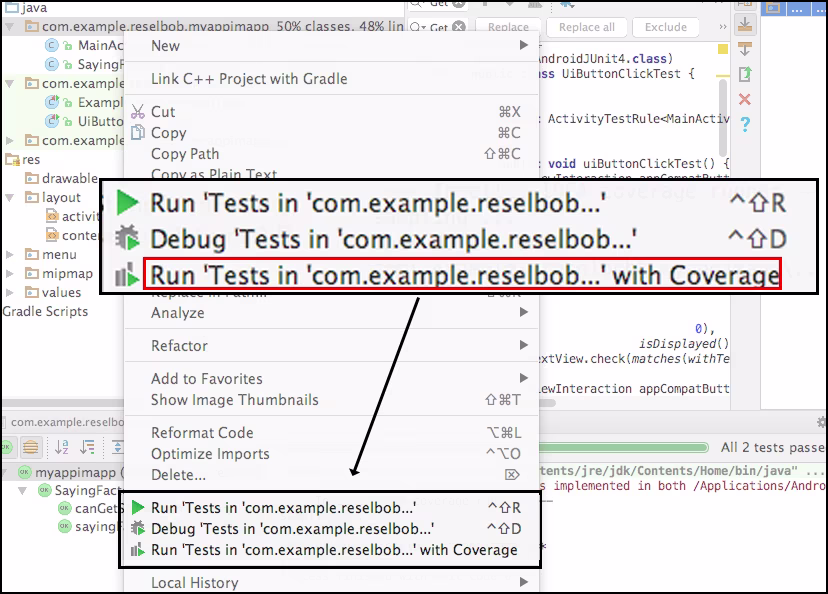Open help via blue question mark icon
Viewport: 828px width, 594px height.
(x=745, y=124)
